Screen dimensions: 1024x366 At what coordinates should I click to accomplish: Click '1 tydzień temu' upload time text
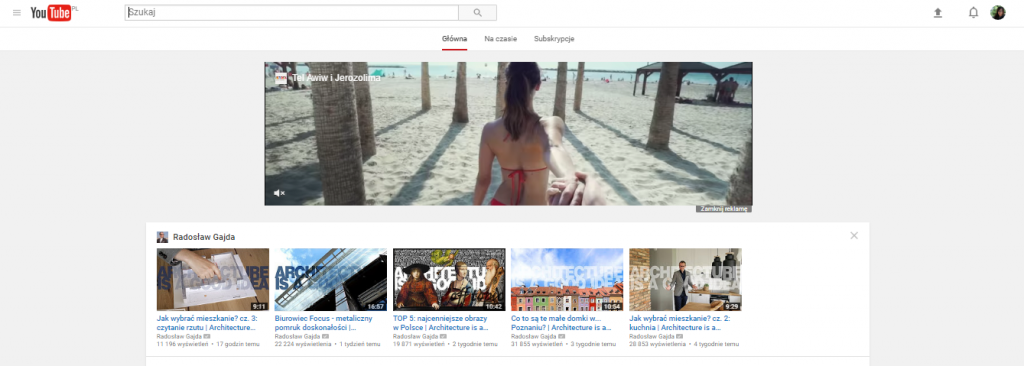(x=360, y=344)
